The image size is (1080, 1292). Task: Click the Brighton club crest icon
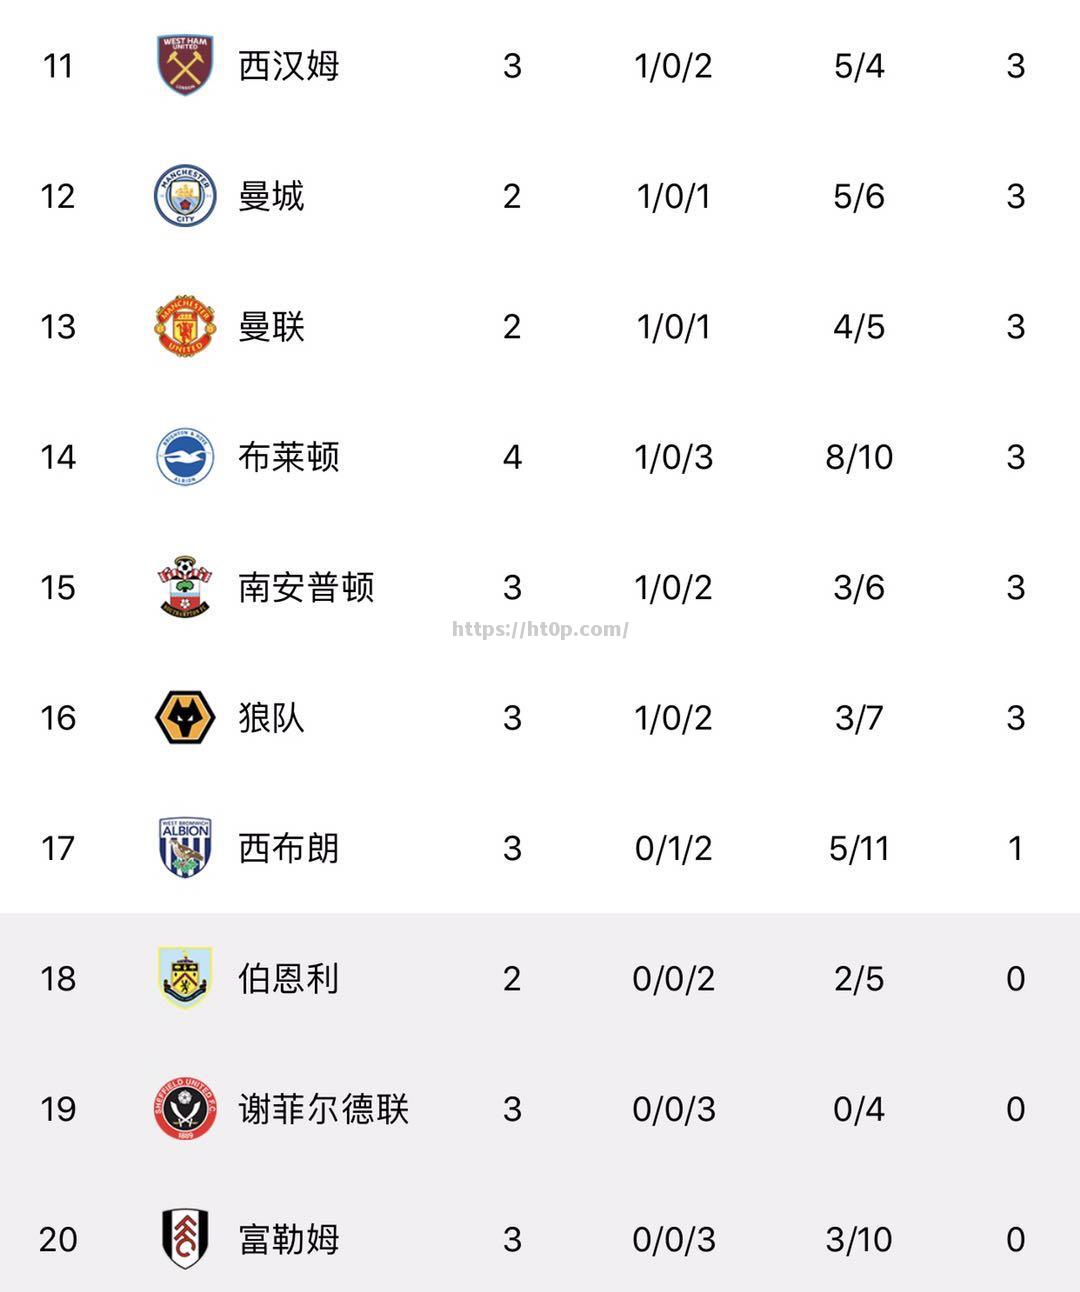coord(185,457)
